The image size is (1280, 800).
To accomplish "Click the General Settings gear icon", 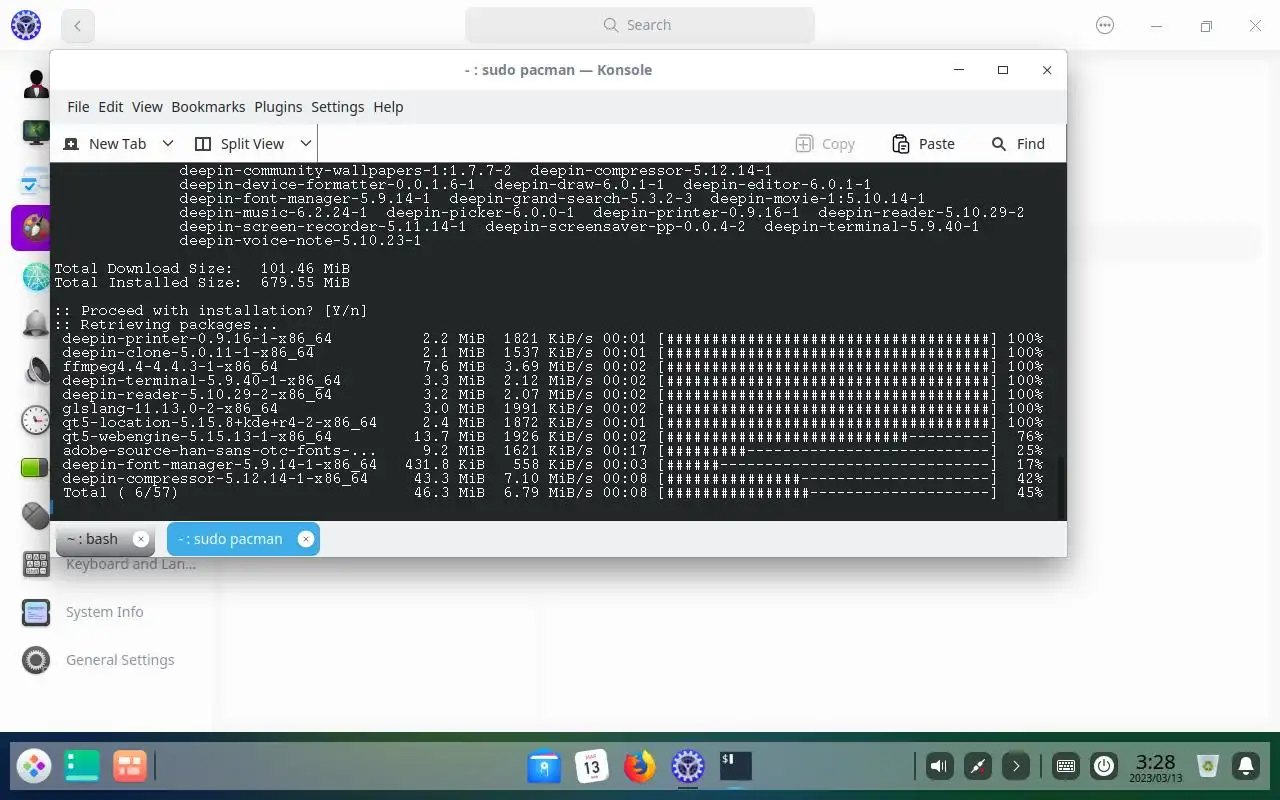I will click(x=36, y=660).
